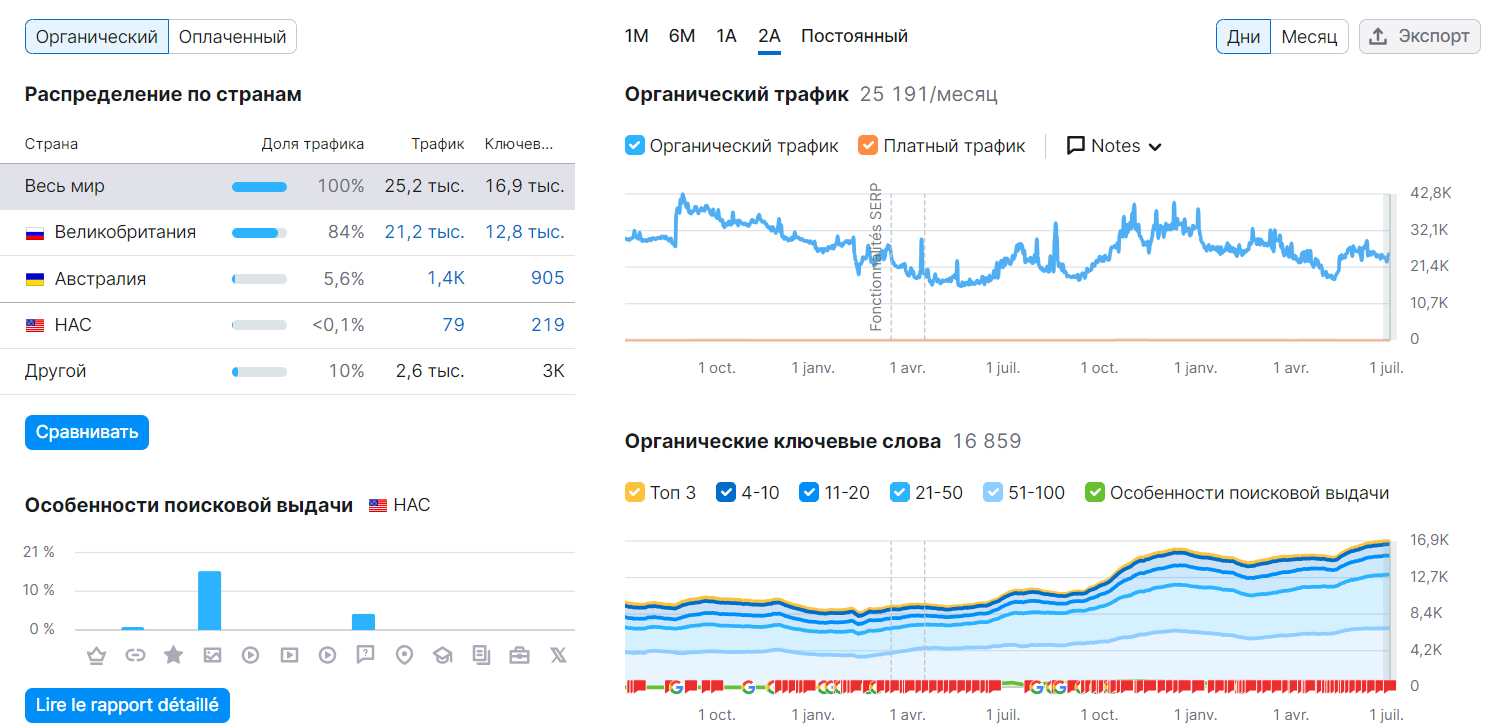Click the Twitter X SERP feature icon

(558, 655)
